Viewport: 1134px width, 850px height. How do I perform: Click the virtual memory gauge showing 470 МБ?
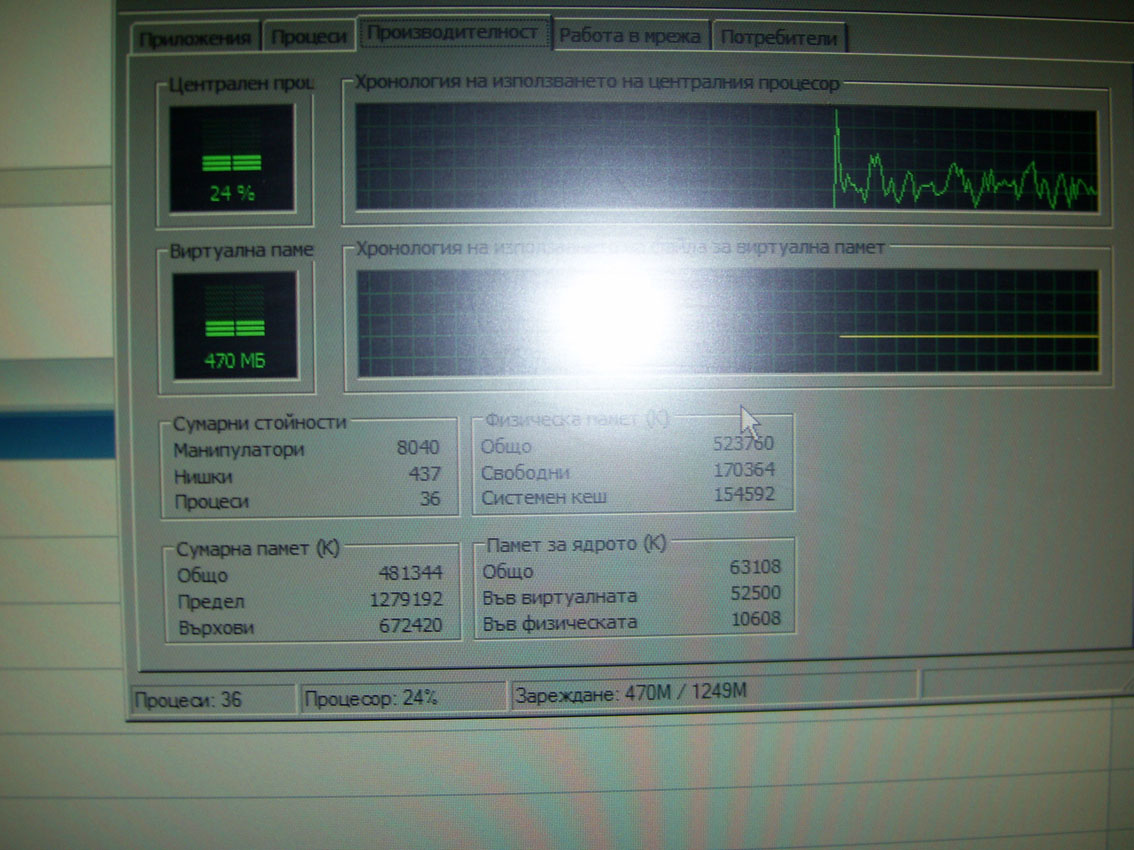click(x=235, y=325)
